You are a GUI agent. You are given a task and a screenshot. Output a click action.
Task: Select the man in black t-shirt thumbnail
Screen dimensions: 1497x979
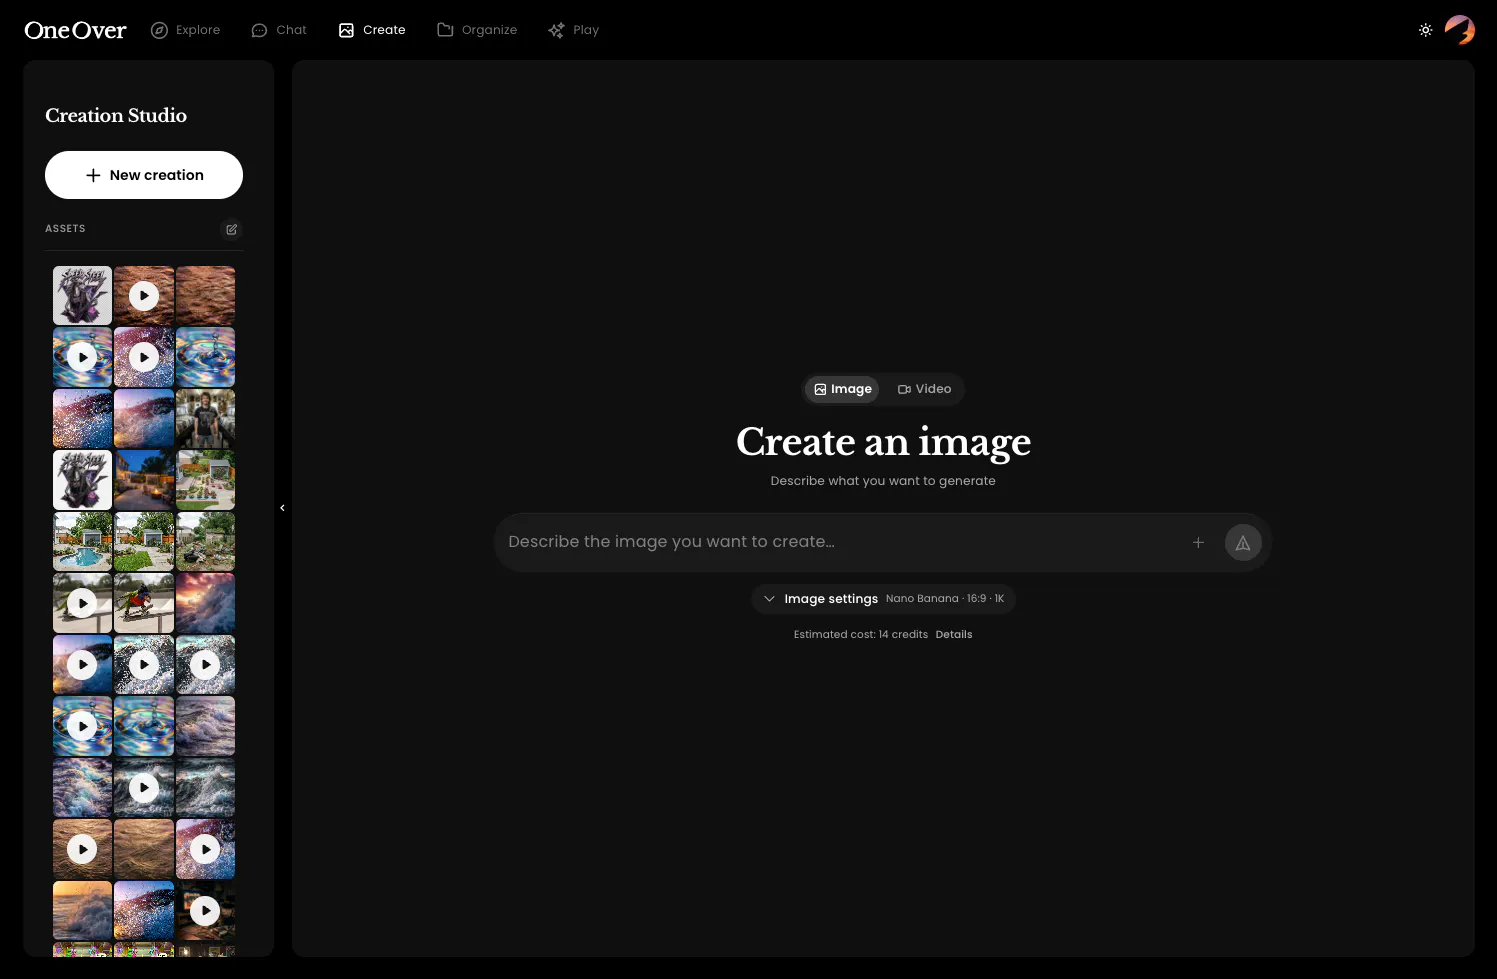[206, 419]
